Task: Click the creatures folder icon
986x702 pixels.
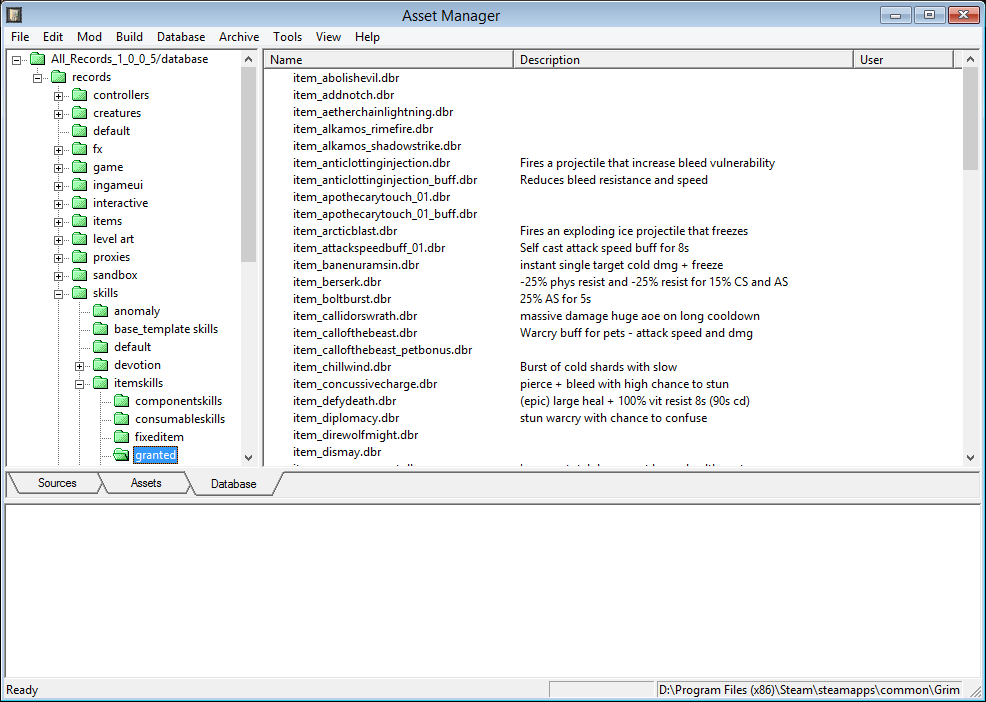Action: coord(79,113)
